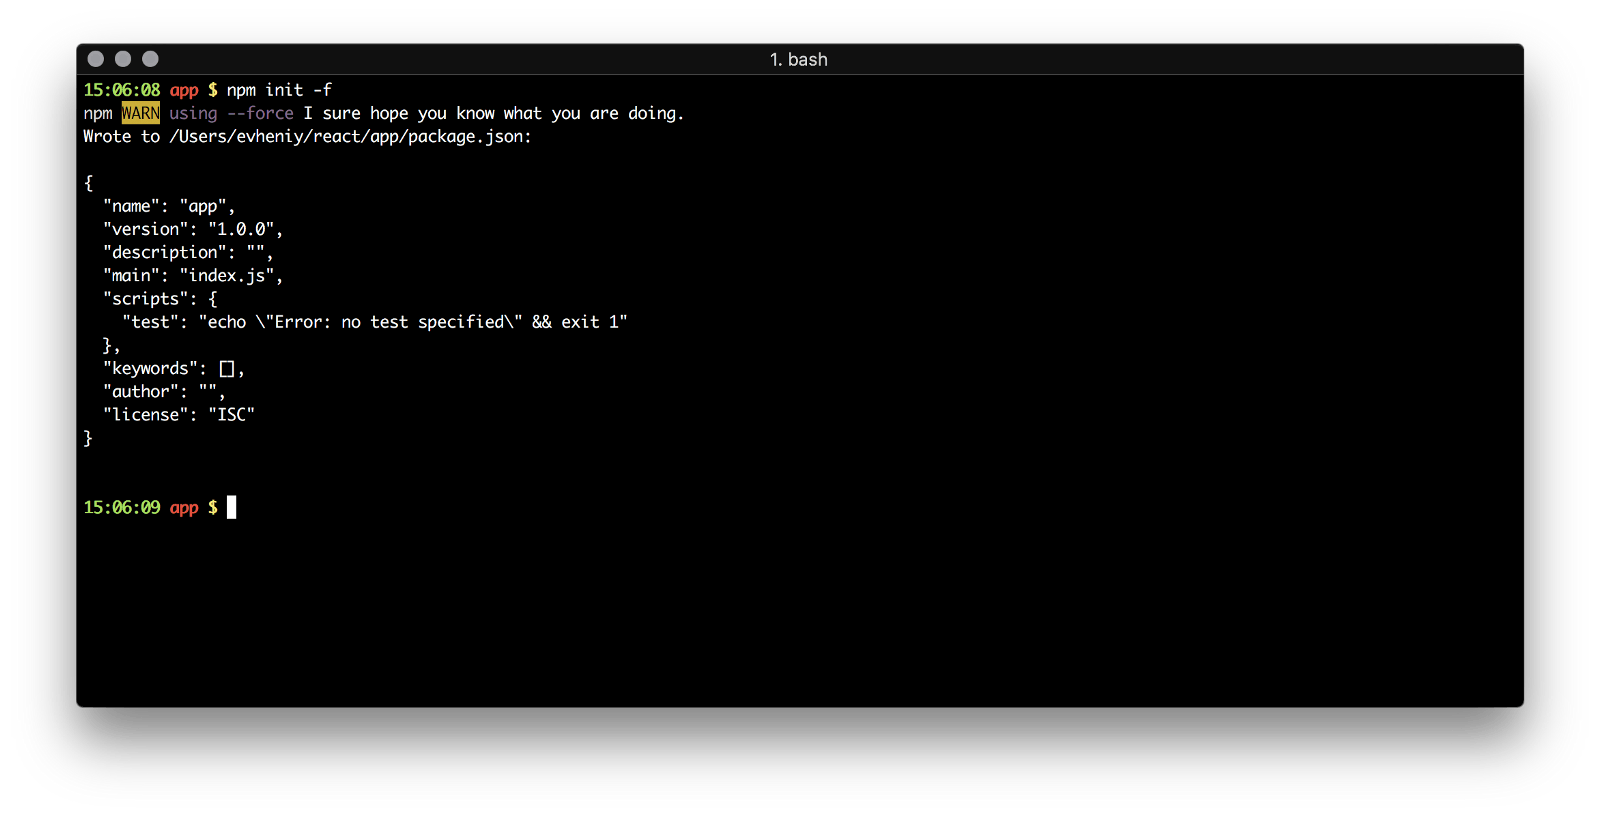Click the /Users/evheniy/react/app/package.json path
Screen dimensions: 1600x816
pyautogui.click(x=349, y=137)
